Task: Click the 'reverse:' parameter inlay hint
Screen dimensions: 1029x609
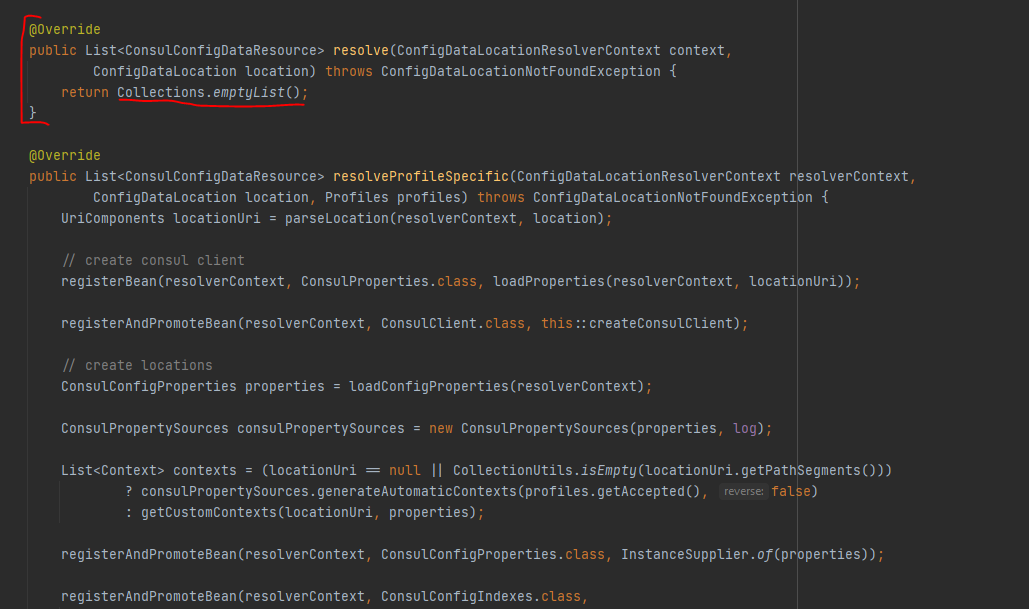Action: tap(744, 492)
